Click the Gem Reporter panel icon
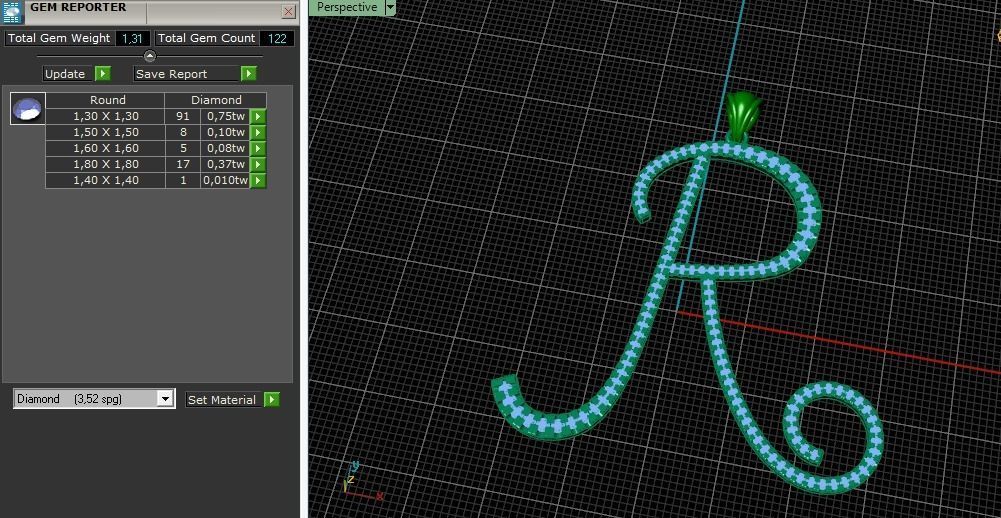Image resolution: width=1001 pixels, height=518 pixels. [13, 11]
